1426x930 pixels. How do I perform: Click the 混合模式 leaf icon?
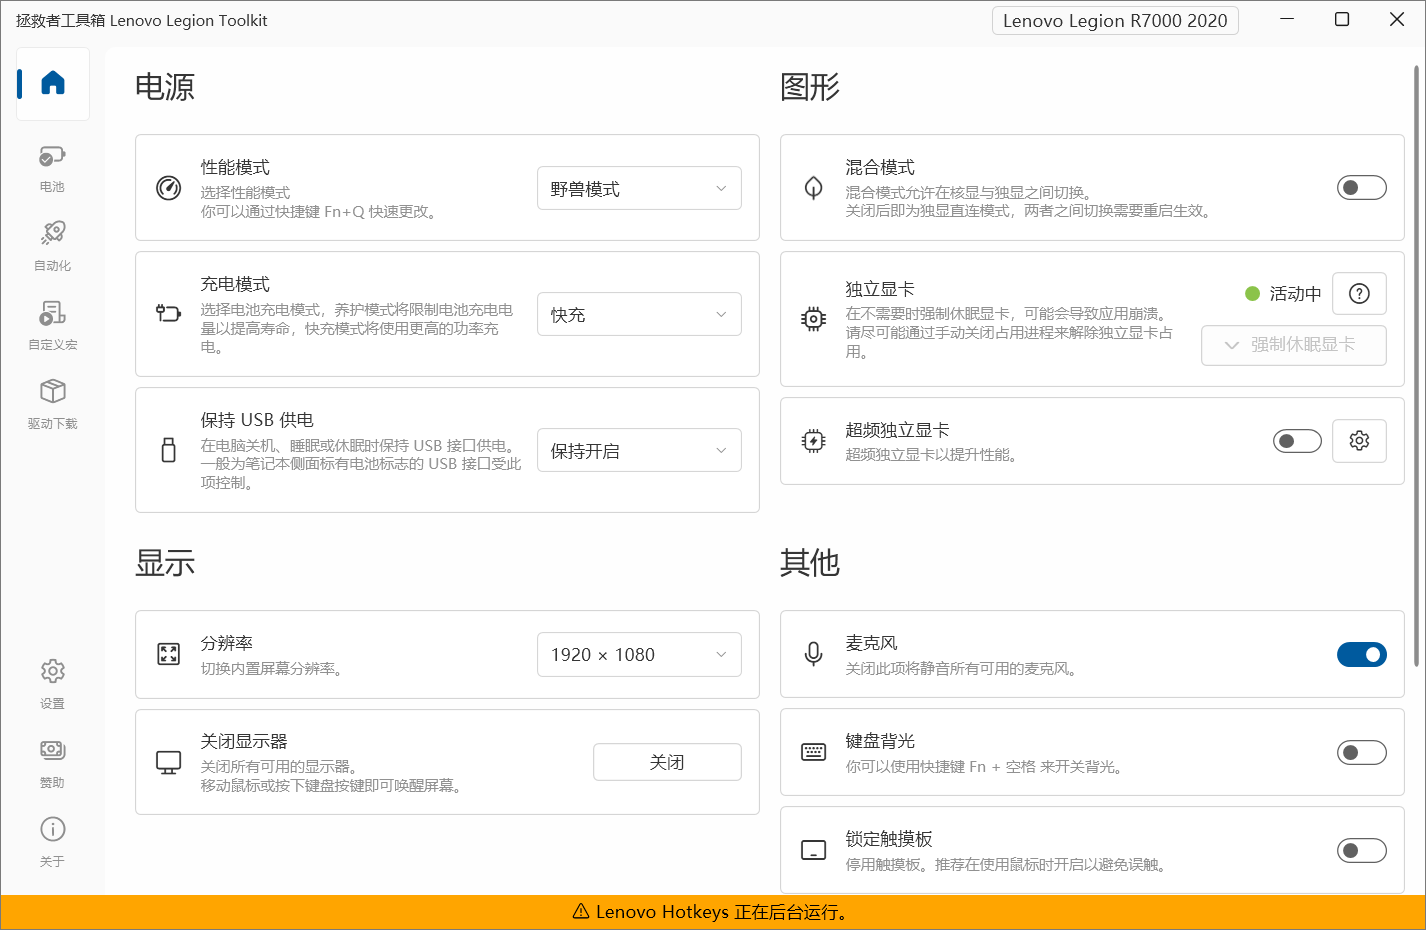814,187
